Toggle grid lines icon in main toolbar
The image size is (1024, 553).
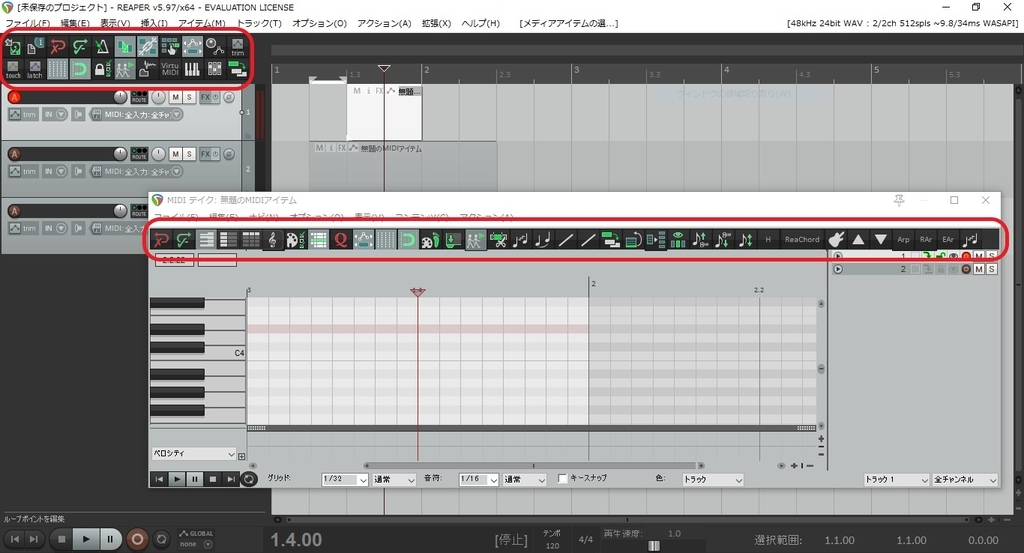coord(57,69)
